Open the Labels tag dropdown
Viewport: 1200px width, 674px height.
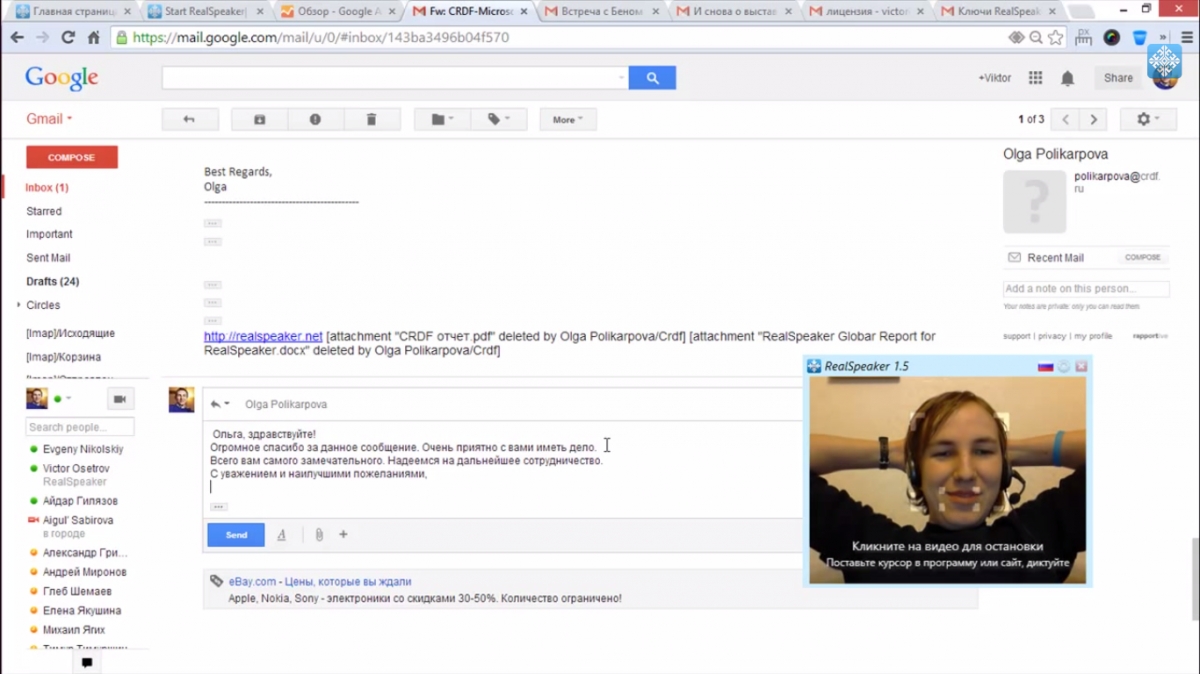[x=498, y=120]
